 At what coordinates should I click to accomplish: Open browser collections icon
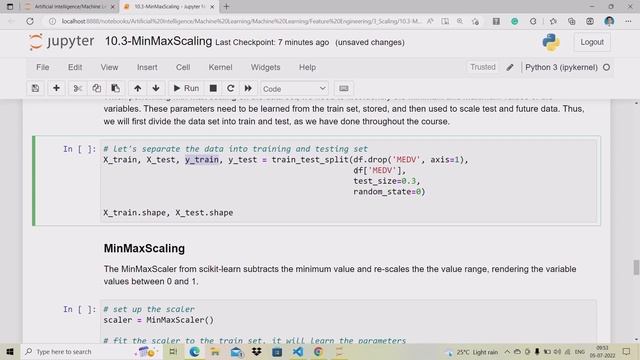[571, 21]
